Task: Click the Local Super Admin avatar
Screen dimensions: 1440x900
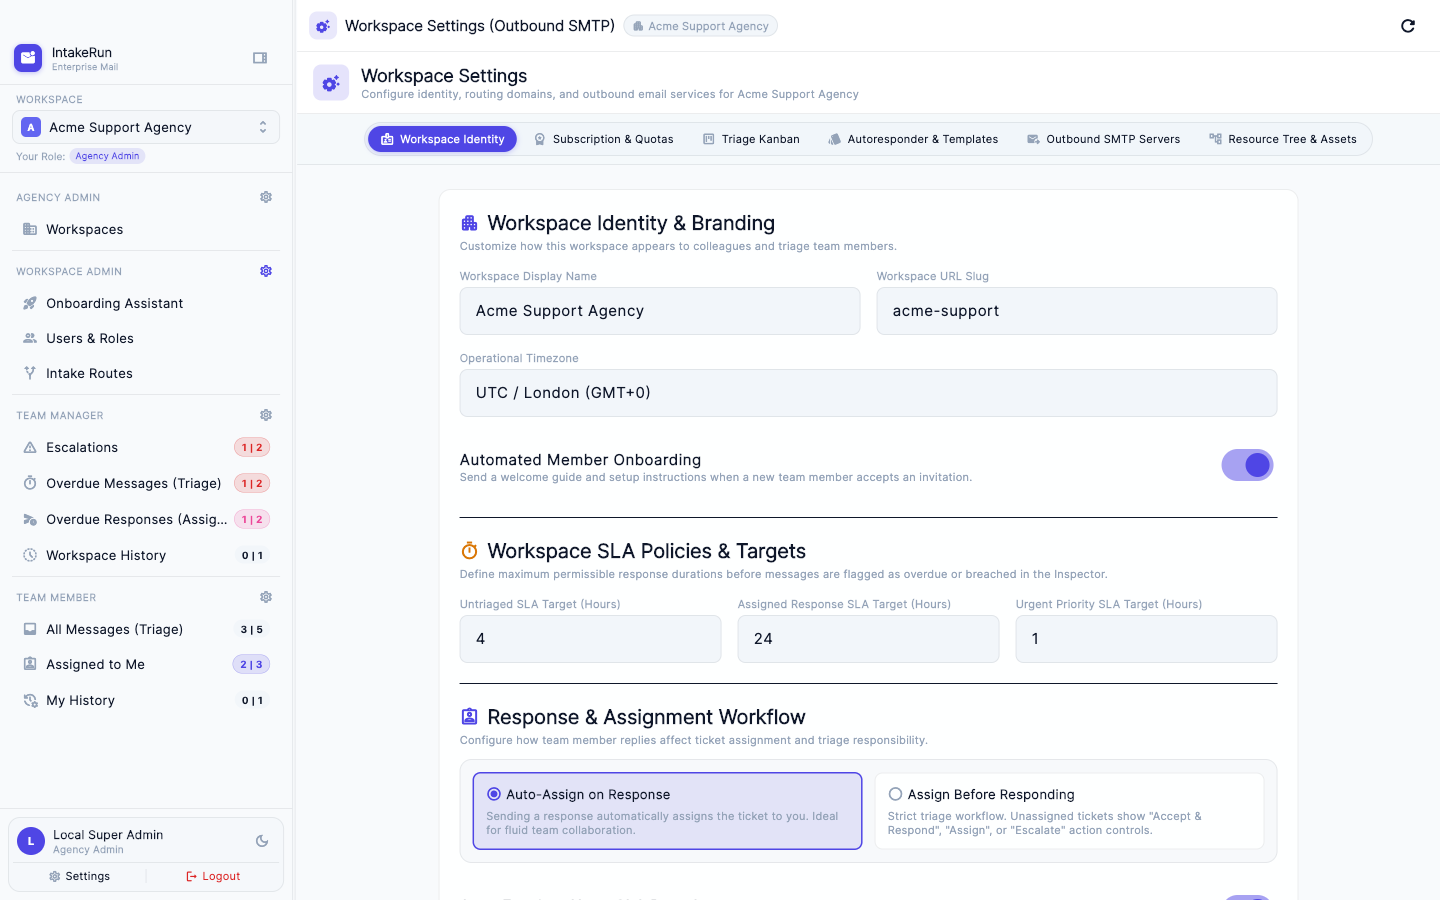Action: coord(31,841)
